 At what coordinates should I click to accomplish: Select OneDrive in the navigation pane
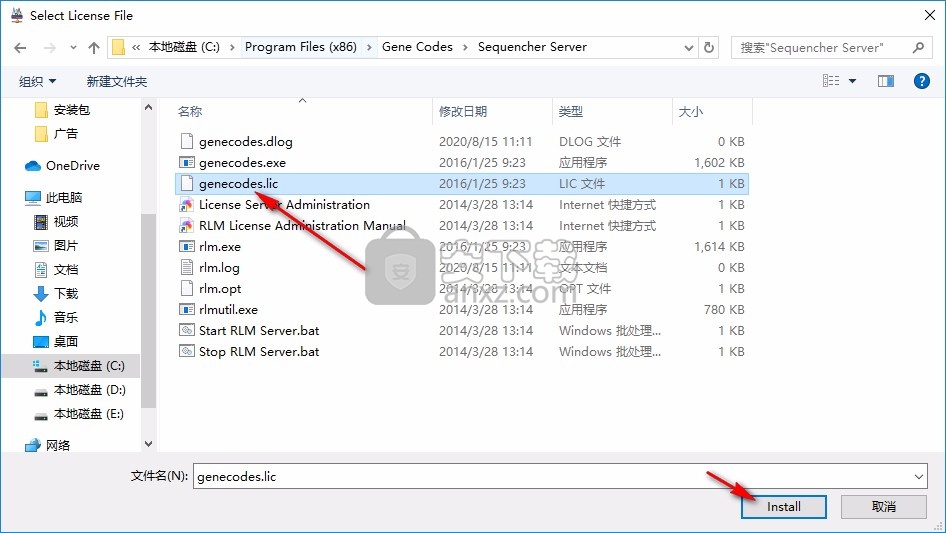pos(72,166)
